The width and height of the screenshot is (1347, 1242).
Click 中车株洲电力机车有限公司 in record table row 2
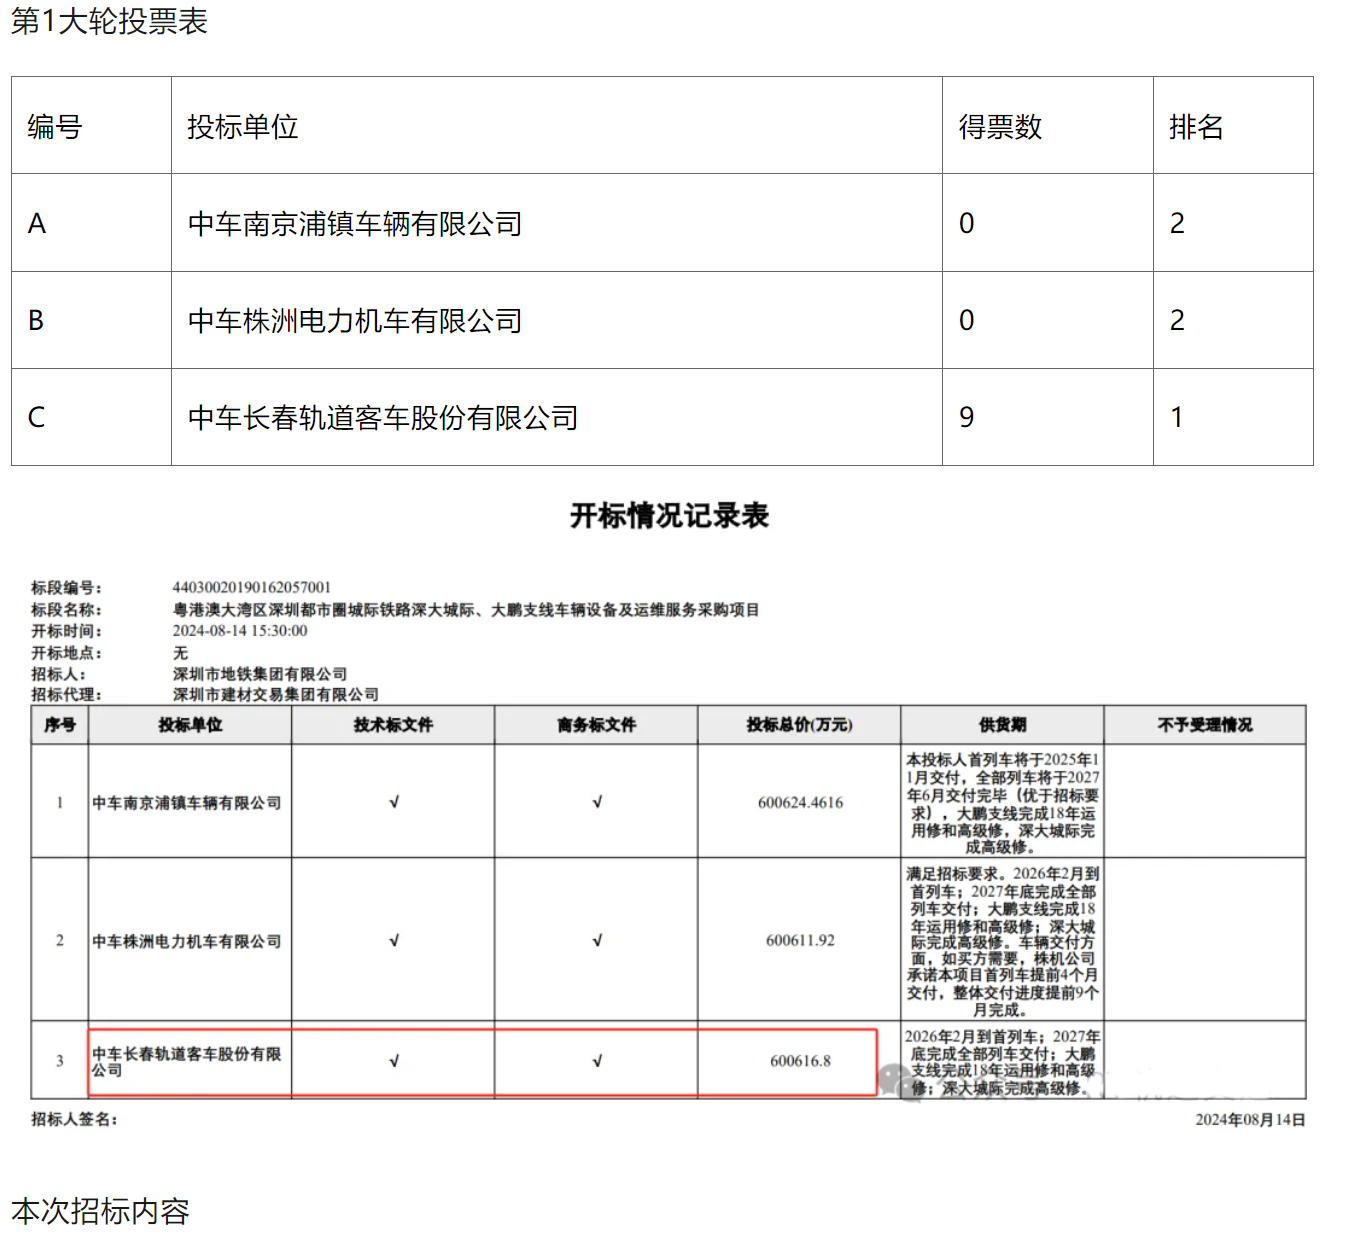187,941
